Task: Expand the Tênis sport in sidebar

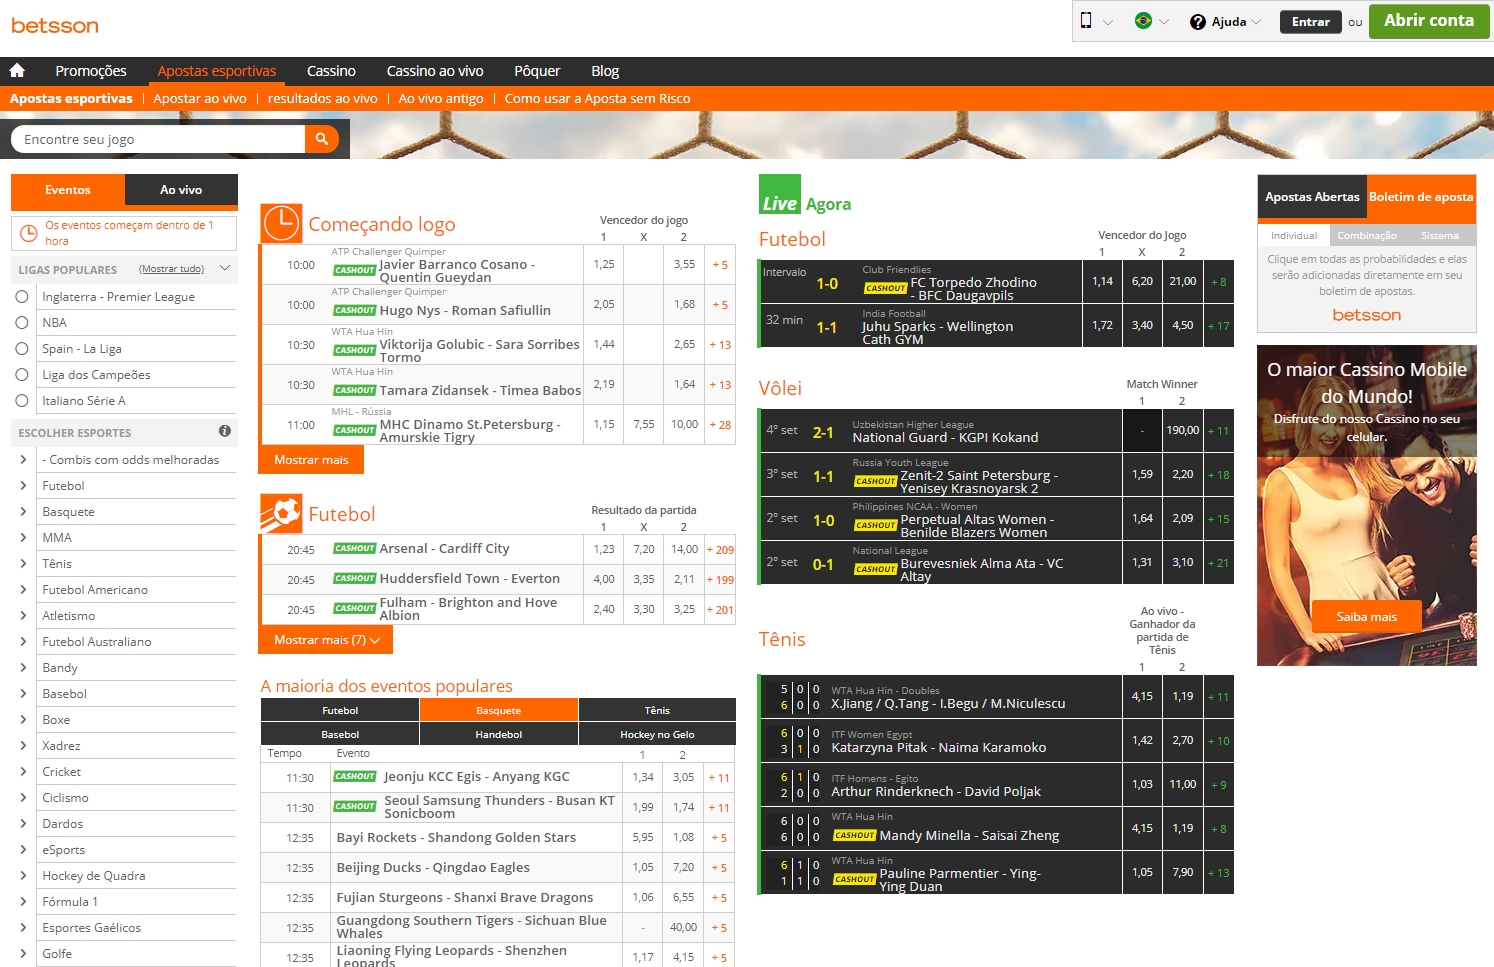Action: (23, 564)
